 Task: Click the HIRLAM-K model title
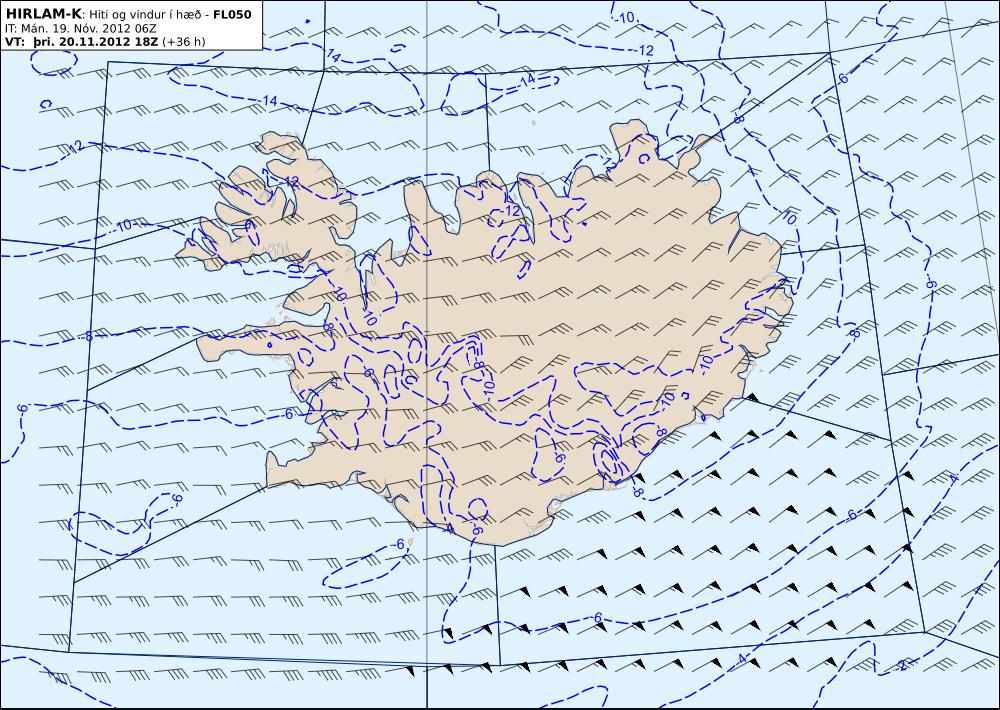(x=43, y=15)
